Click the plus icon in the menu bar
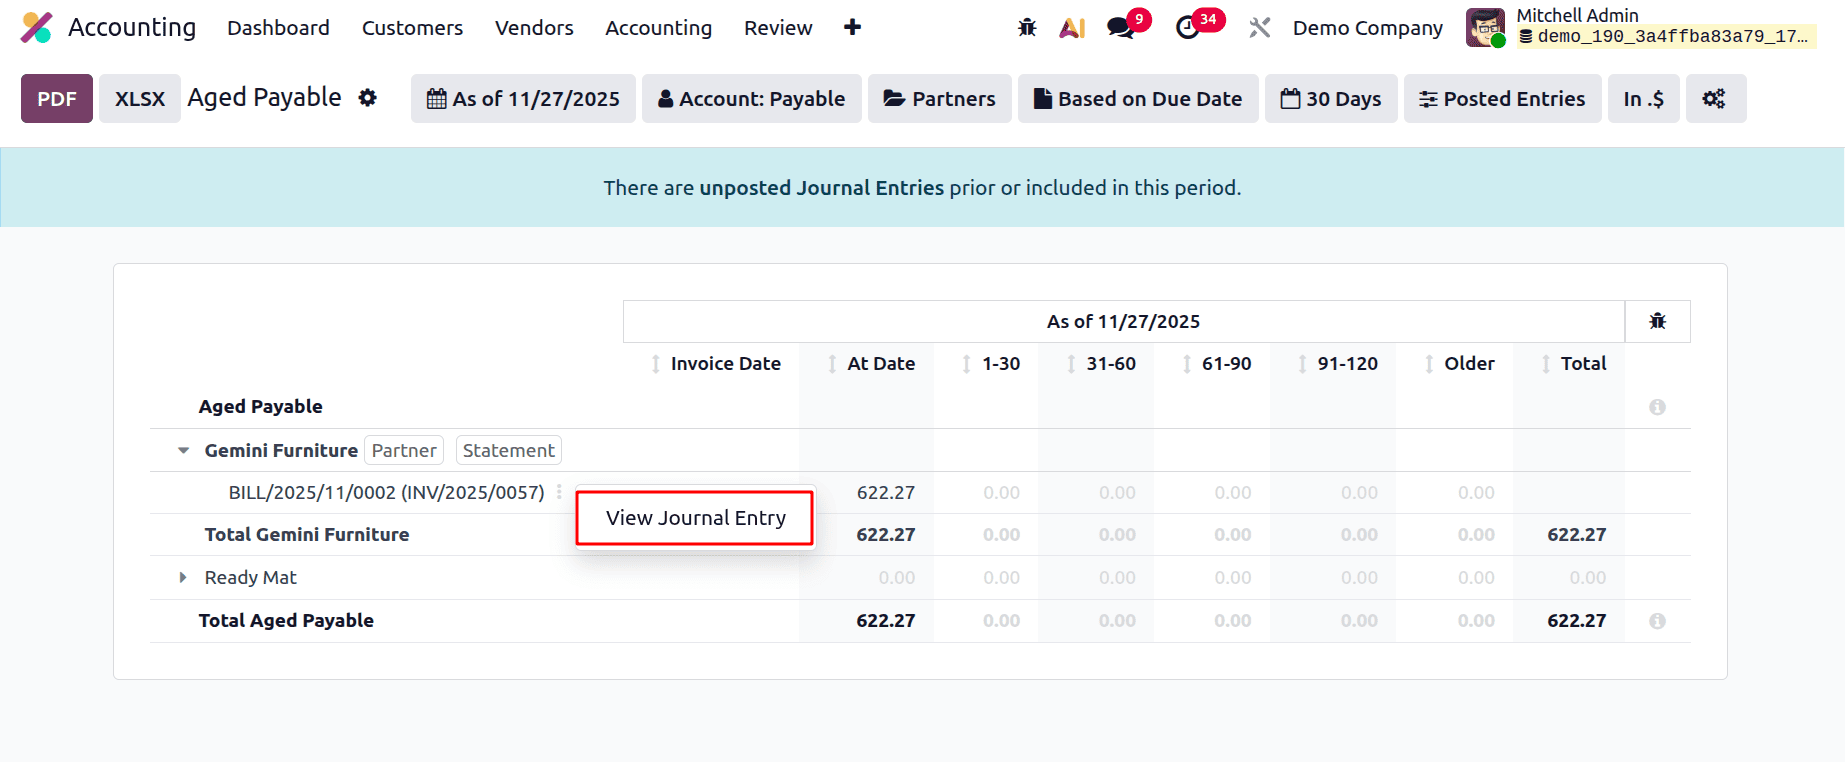 pyautogui.click(x=852, y=27)
